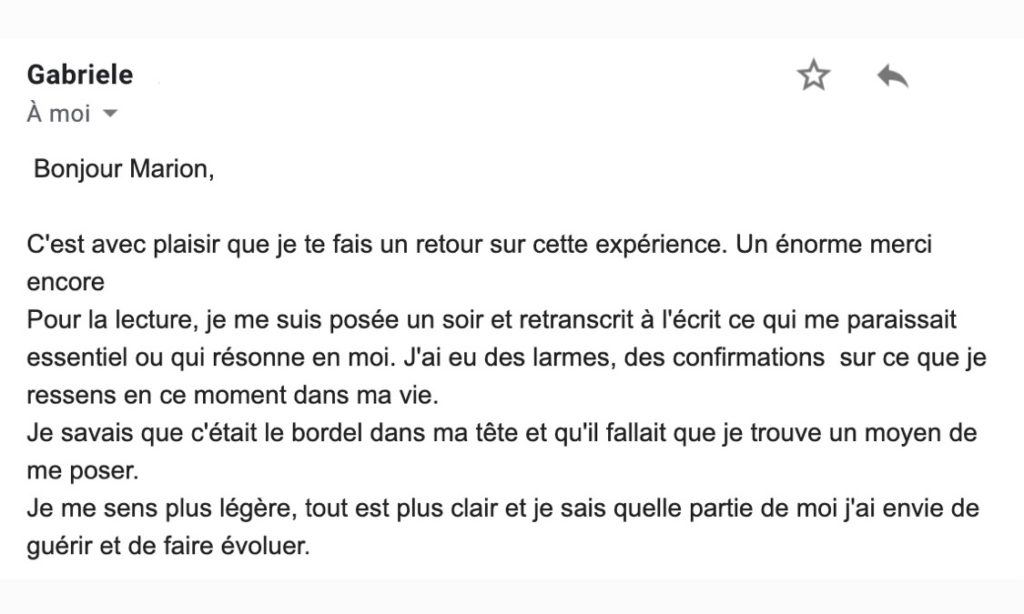Viewport: 1024px width, 614px height.
Task: Expand recipient details arrow beside À moi
Action: tap(110, 114)
